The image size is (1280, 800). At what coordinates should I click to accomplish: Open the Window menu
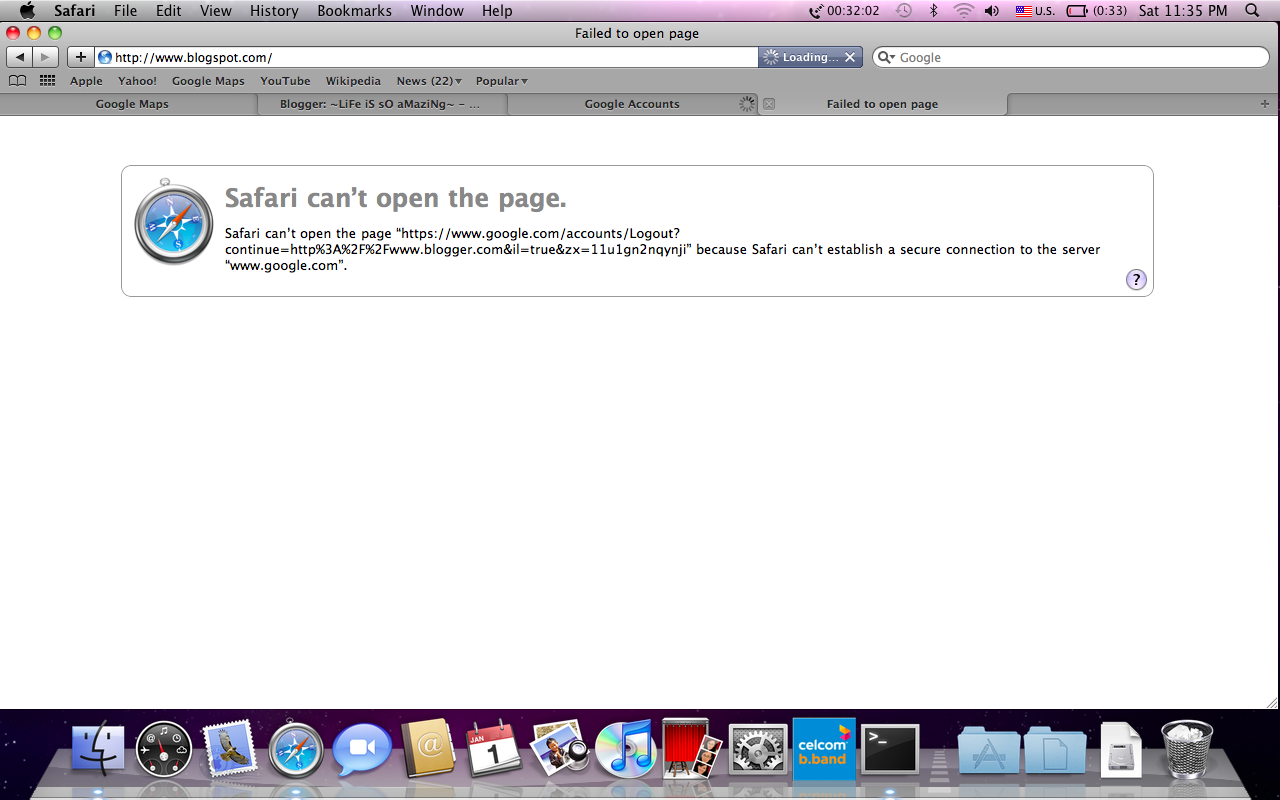[x=437, y=11]
